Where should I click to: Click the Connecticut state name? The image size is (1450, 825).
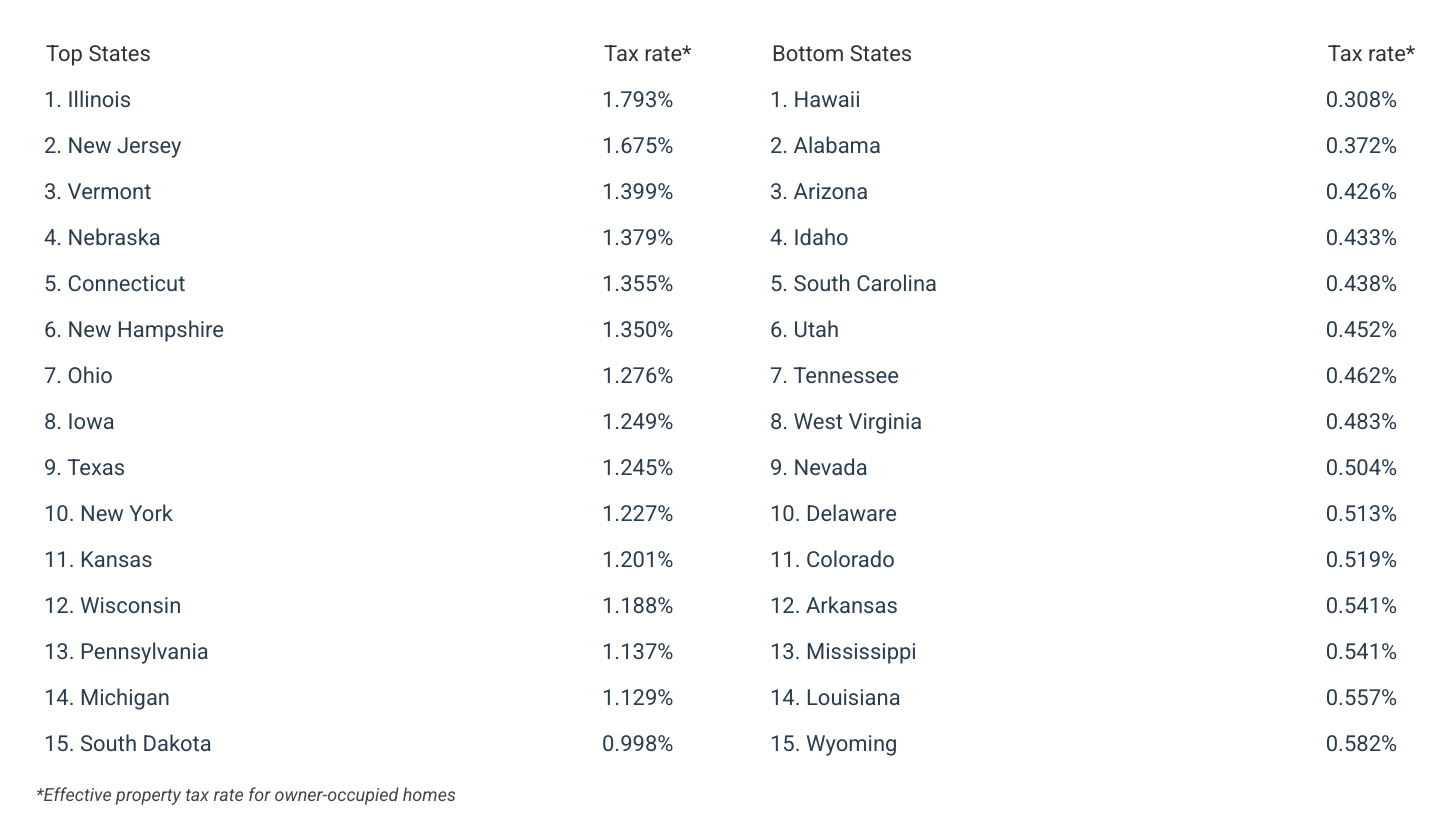[115, 284]
